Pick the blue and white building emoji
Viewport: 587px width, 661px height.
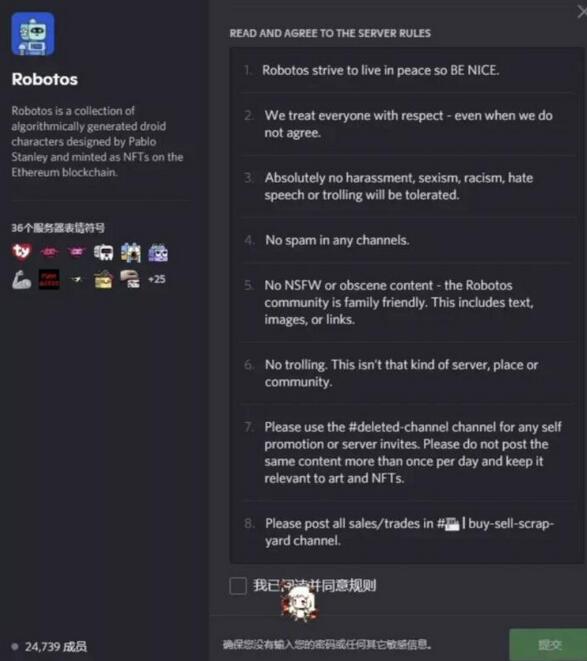pos(131,253)
